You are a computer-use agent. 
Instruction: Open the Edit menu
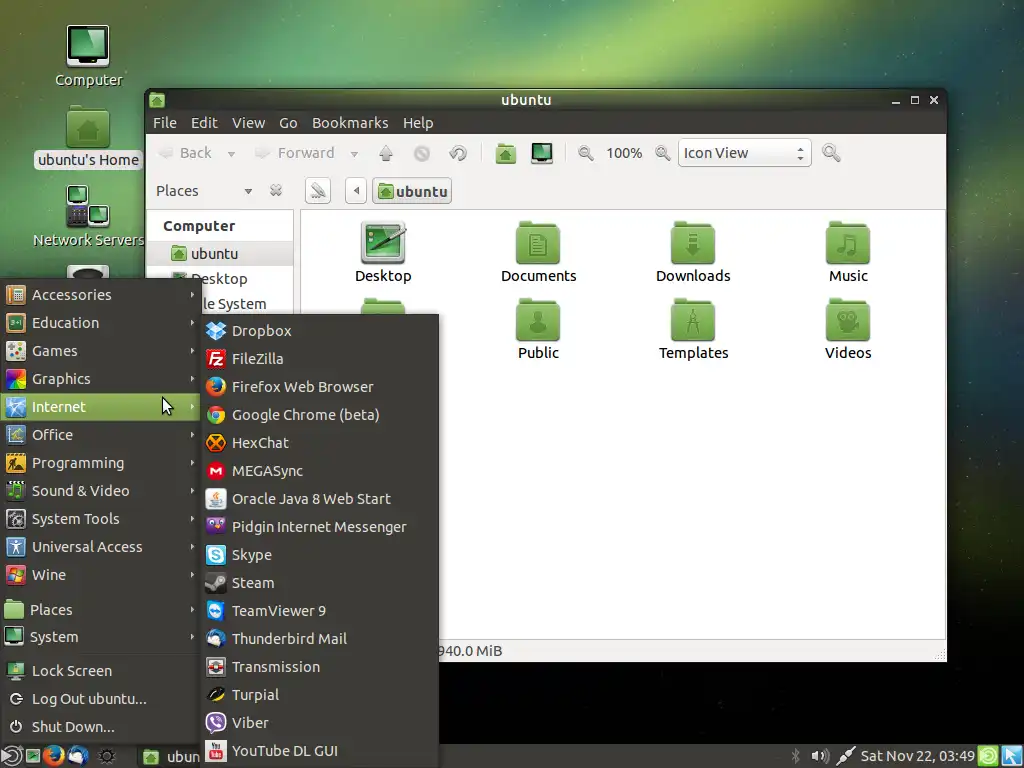(204, 123)
